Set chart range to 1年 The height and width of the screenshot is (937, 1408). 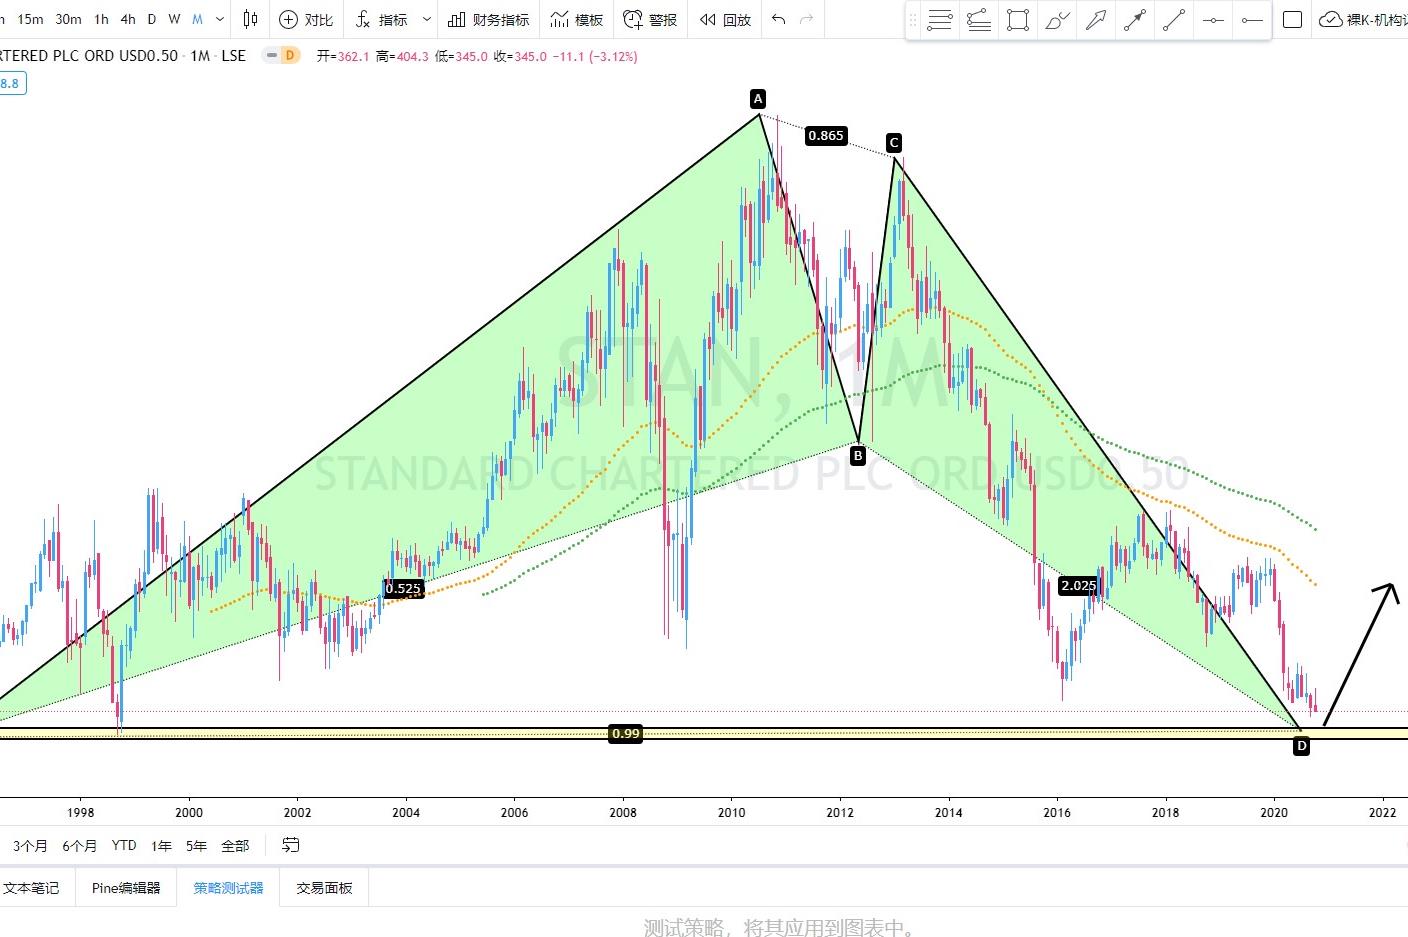point(161,845)
